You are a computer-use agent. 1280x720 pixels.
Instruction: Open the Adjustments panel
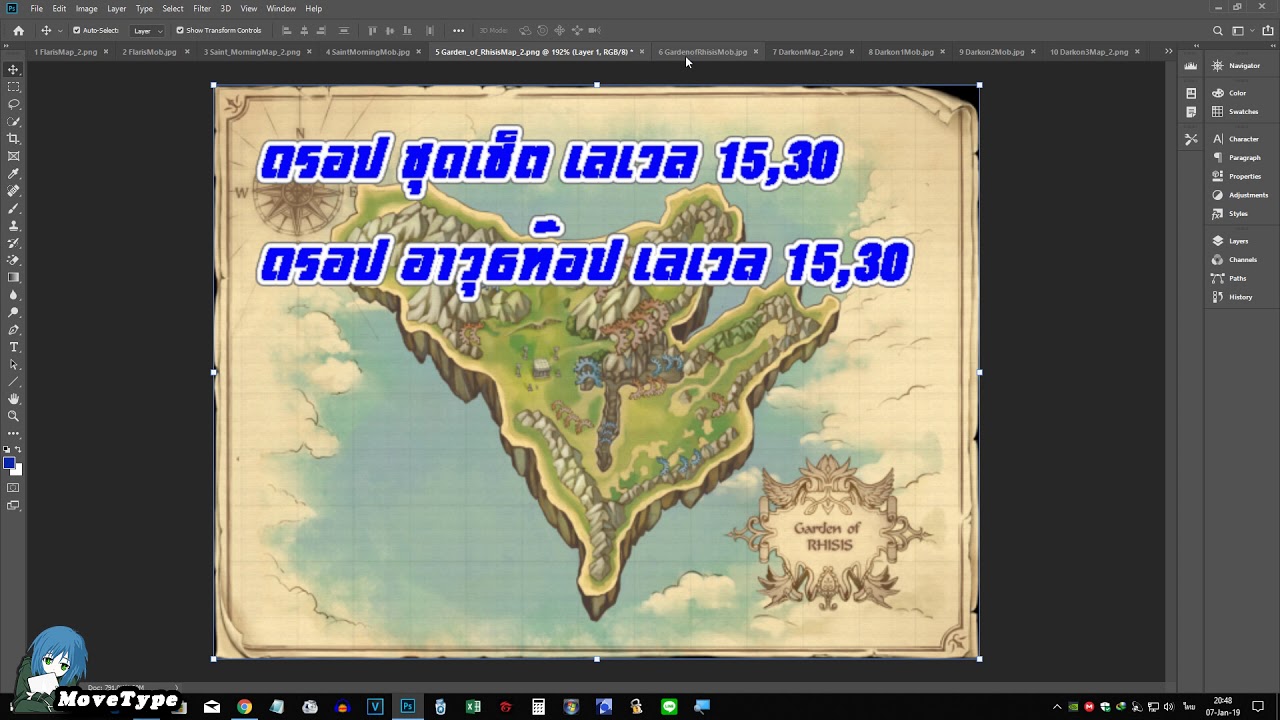pyautogui.click(x=1248, y=195)
